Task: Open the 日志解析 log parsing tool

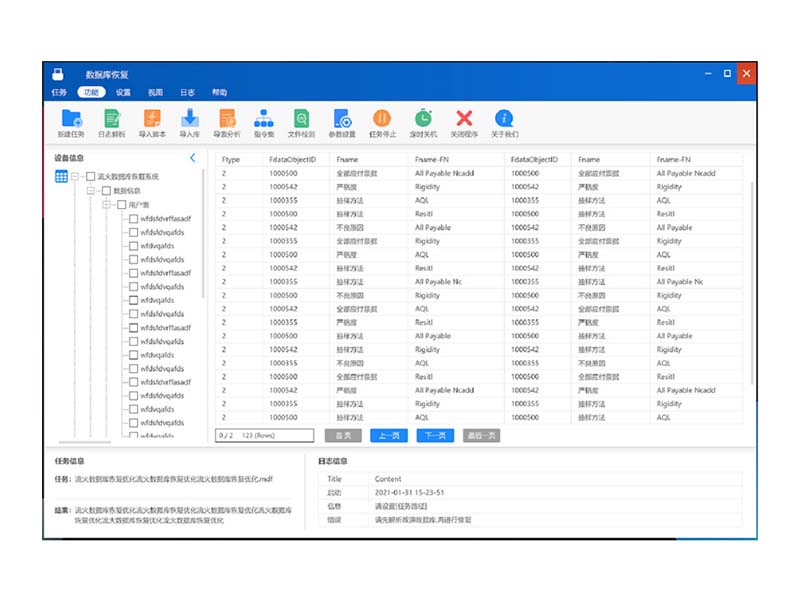Action: point(111,119)
